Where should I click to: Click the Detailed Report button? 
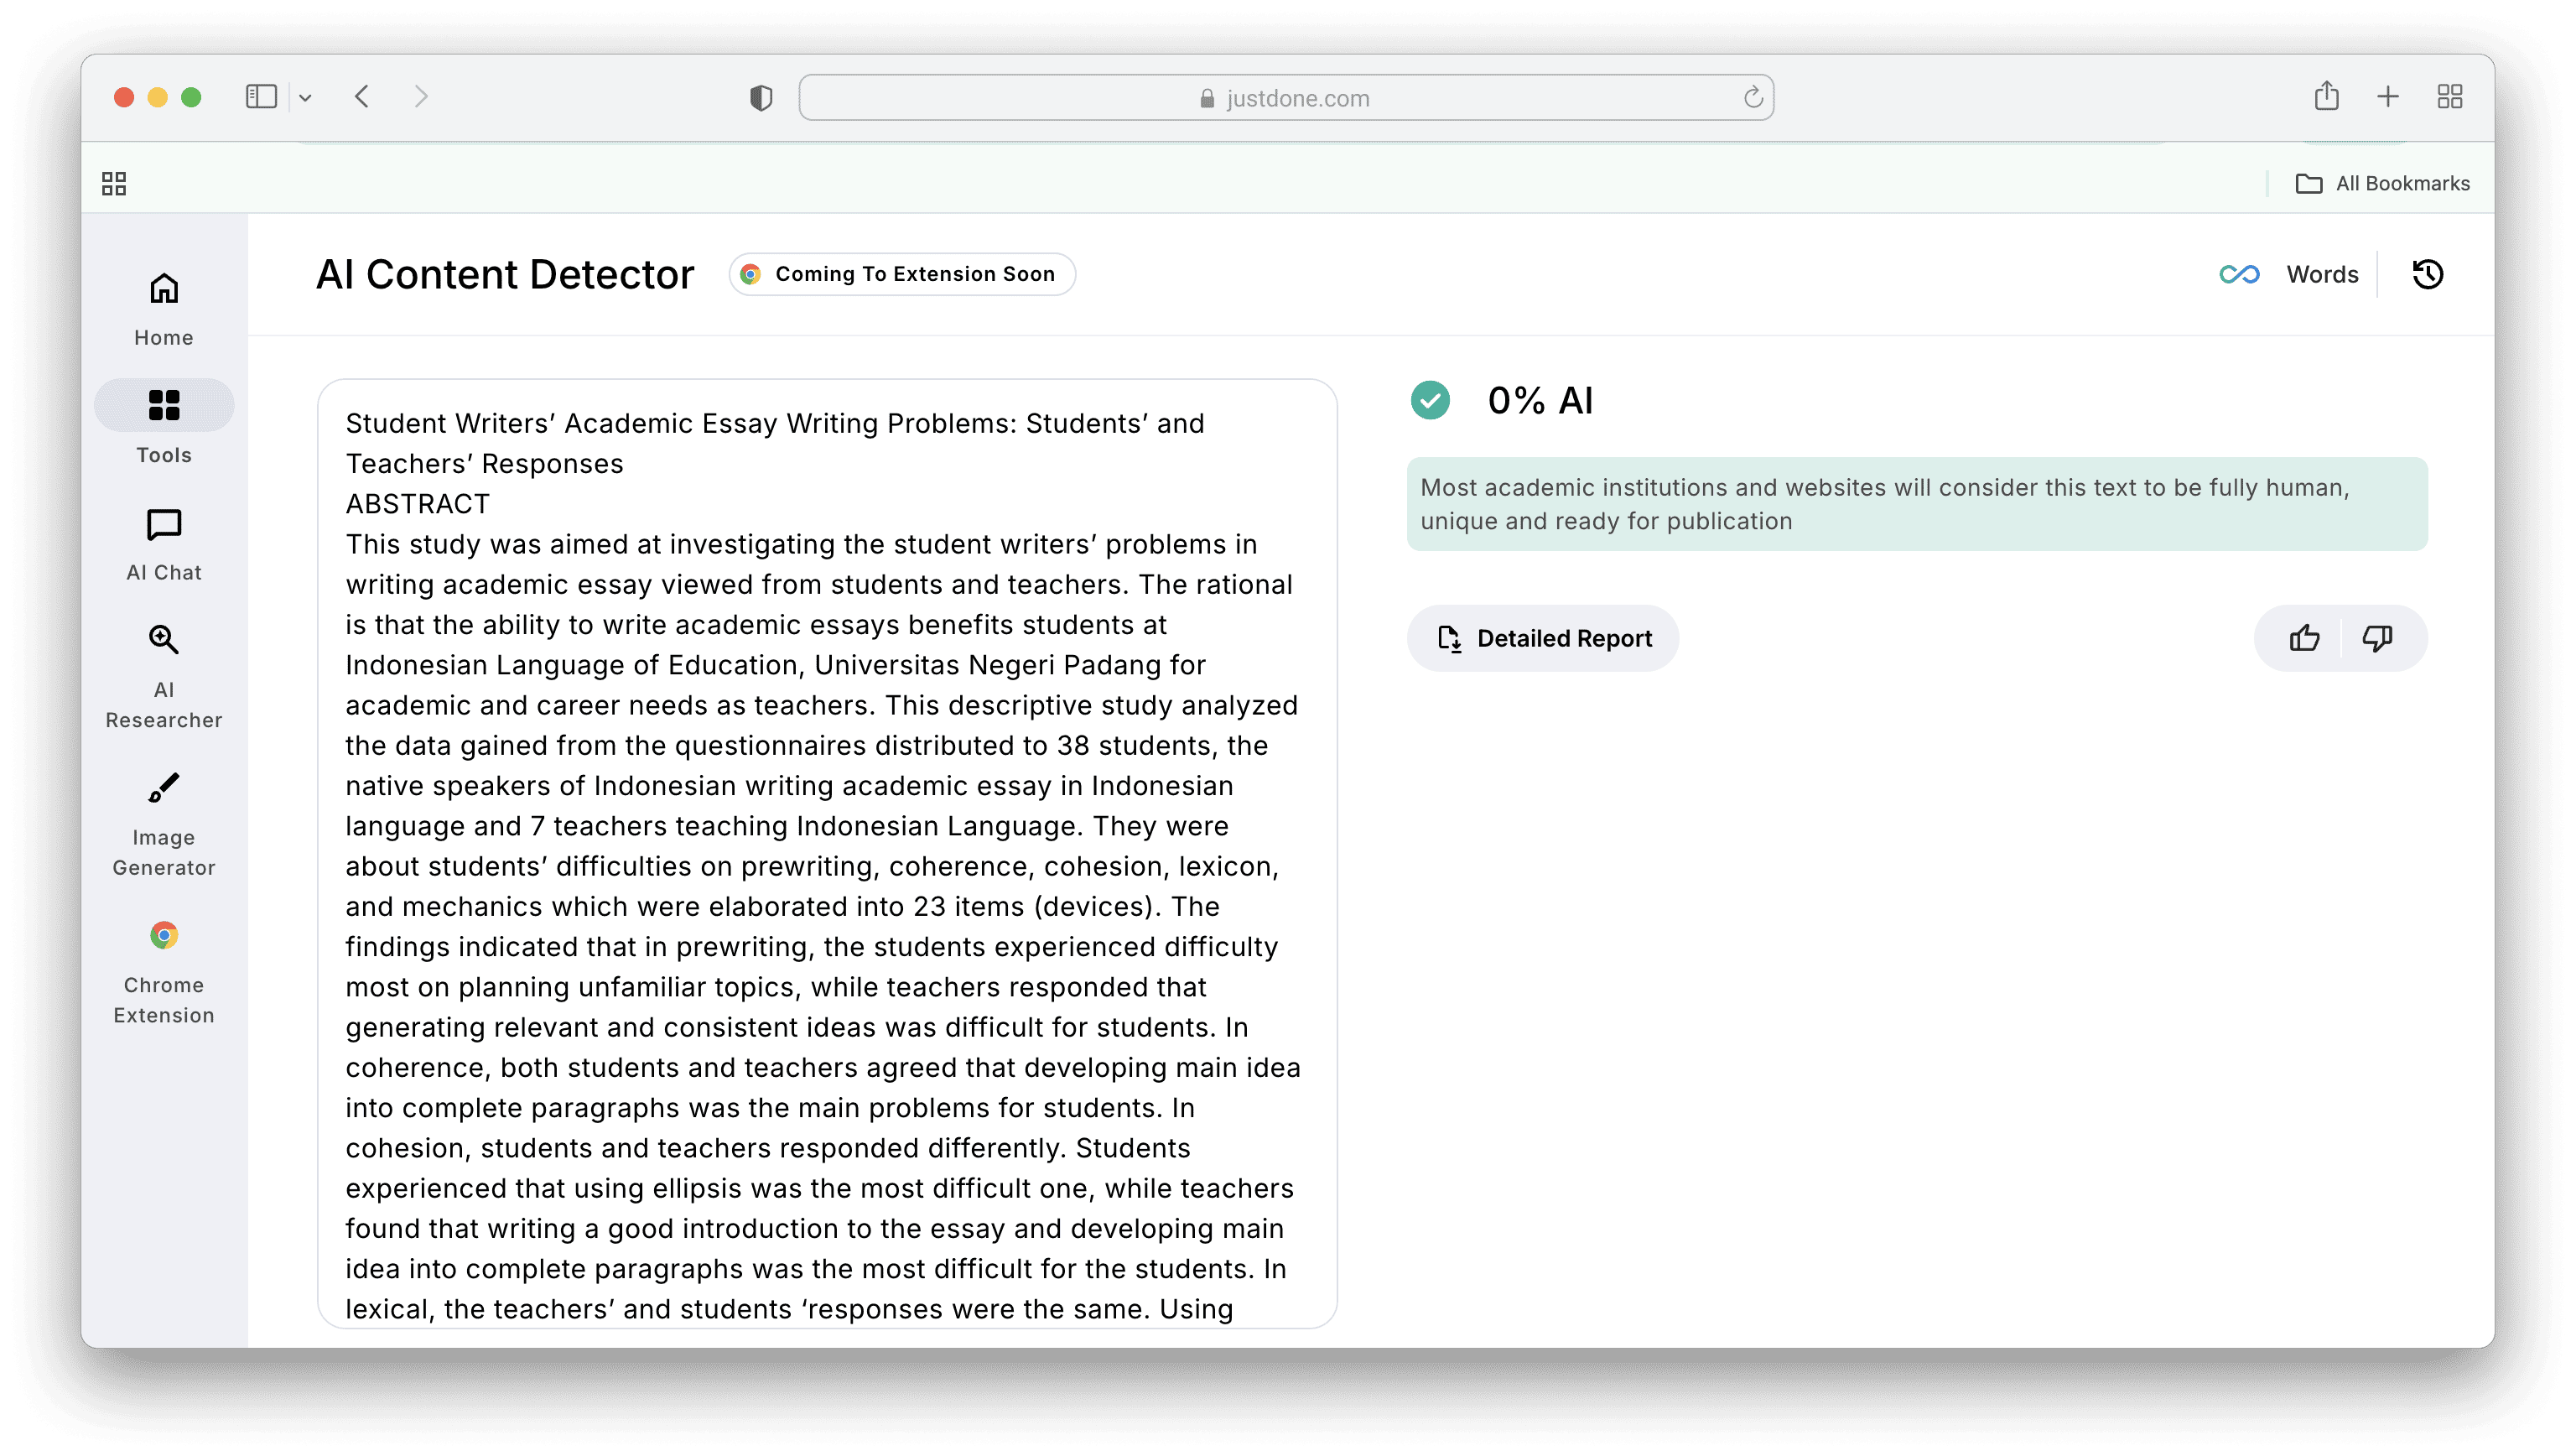(1543, 638)
